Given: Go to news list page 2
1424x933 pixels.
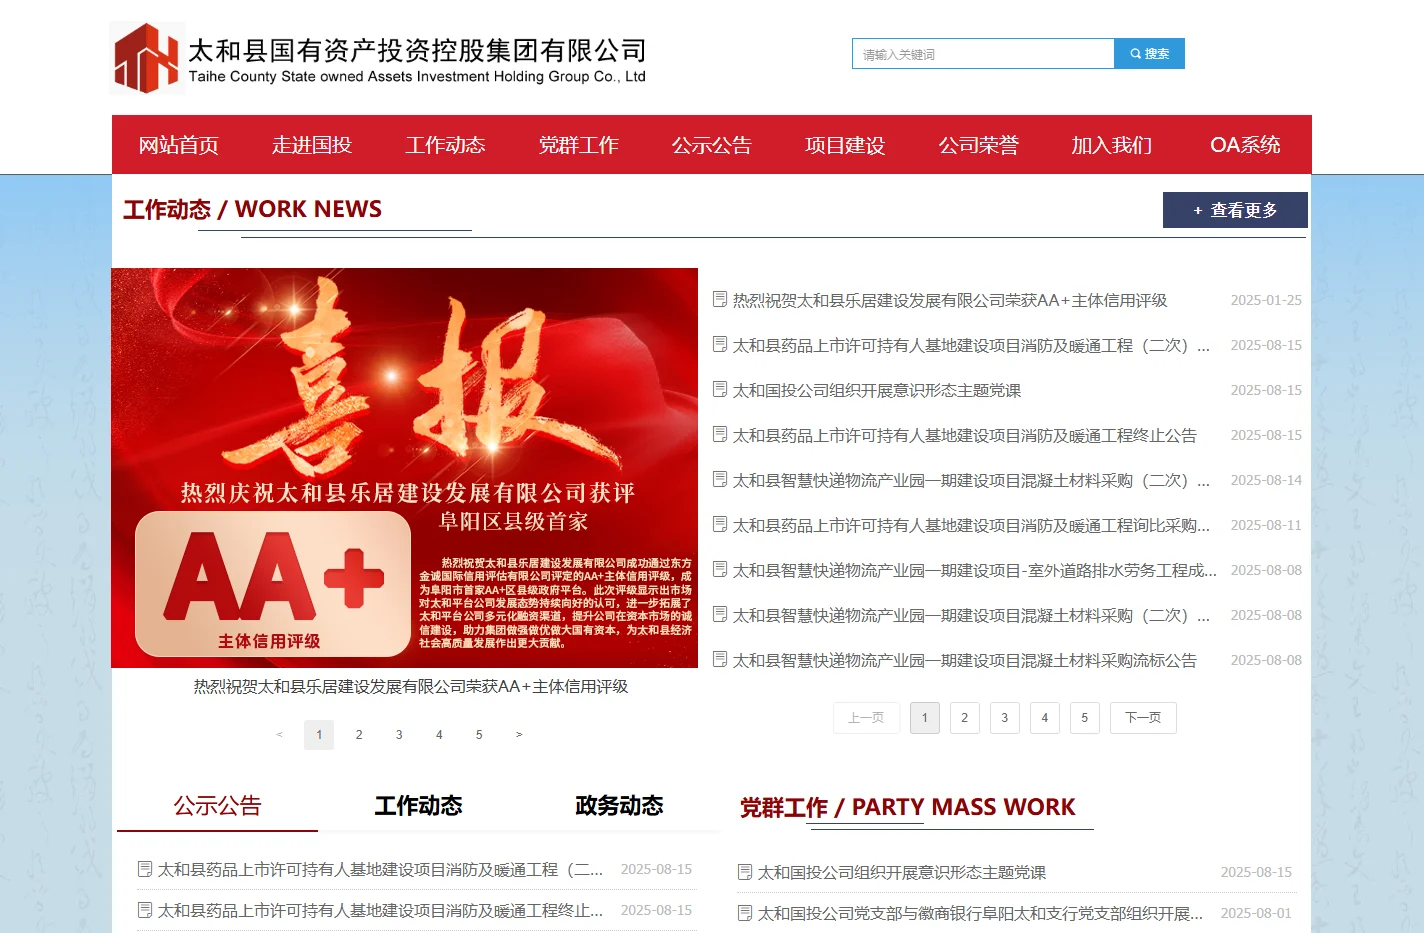Looking at the screenshot, I should tap(965, 718).
